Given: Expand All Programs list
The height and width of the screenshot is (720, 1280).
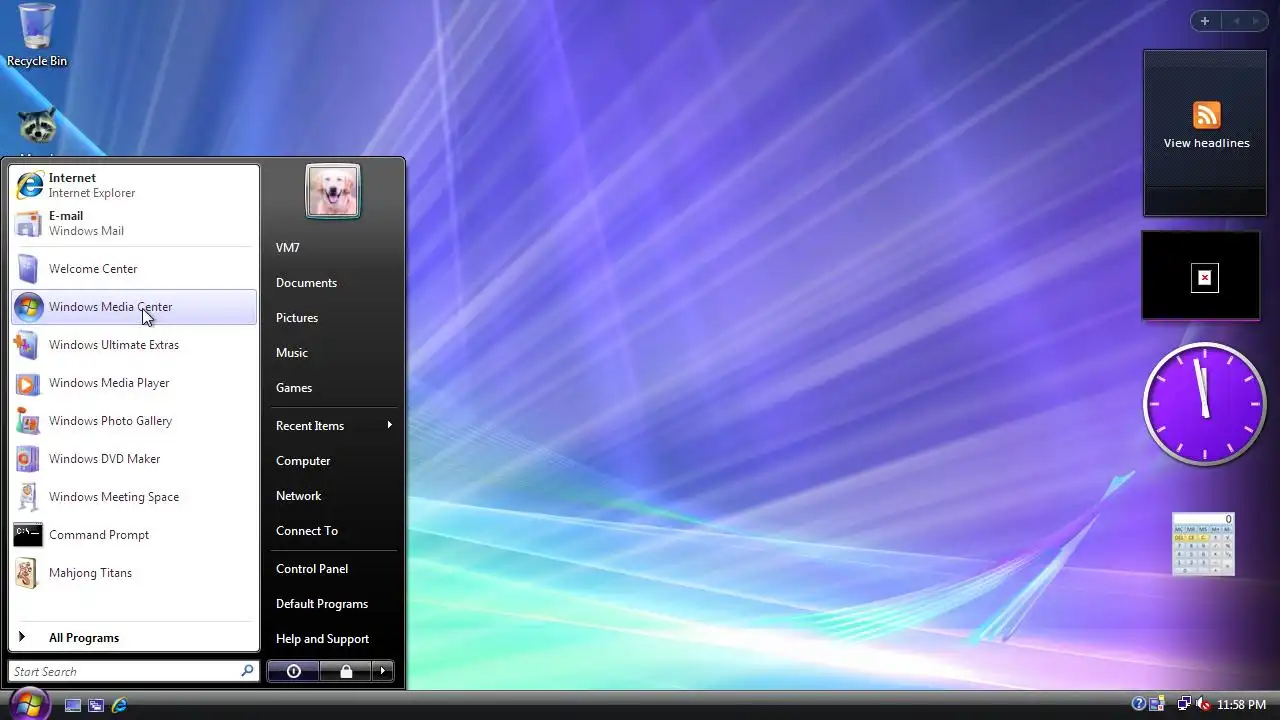Looking at the screenshot, I should click(133, 638).
